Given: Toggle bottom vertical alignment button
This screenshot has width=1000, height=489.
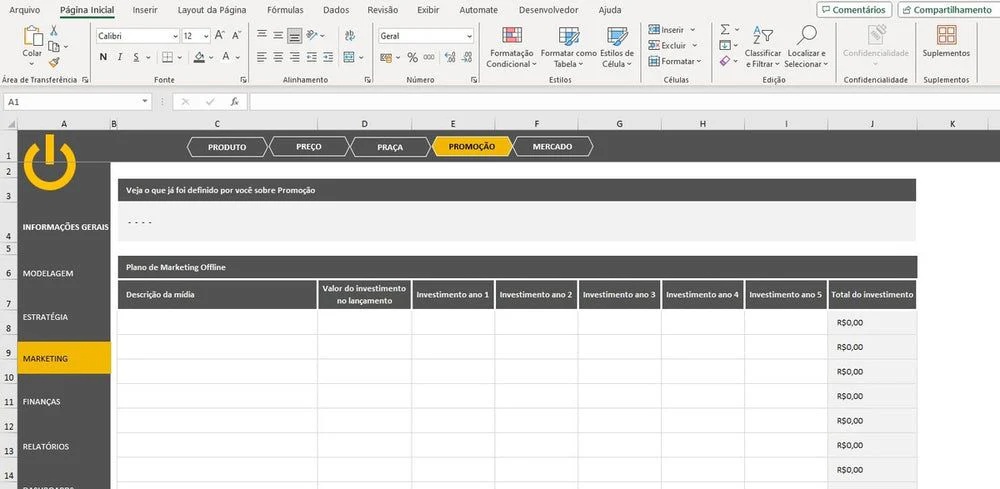Looking at the screenshot, I should pos(295,36).
